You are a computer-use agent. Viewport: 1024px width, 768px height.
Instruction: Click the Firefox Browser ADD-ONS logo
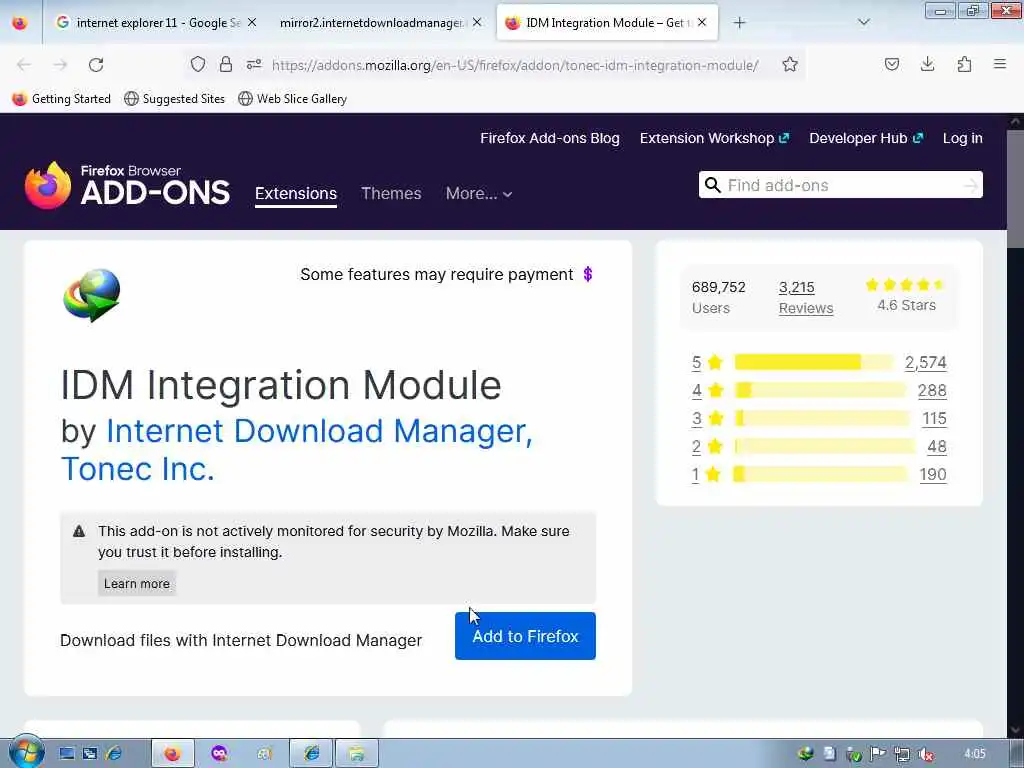(127, 185)
